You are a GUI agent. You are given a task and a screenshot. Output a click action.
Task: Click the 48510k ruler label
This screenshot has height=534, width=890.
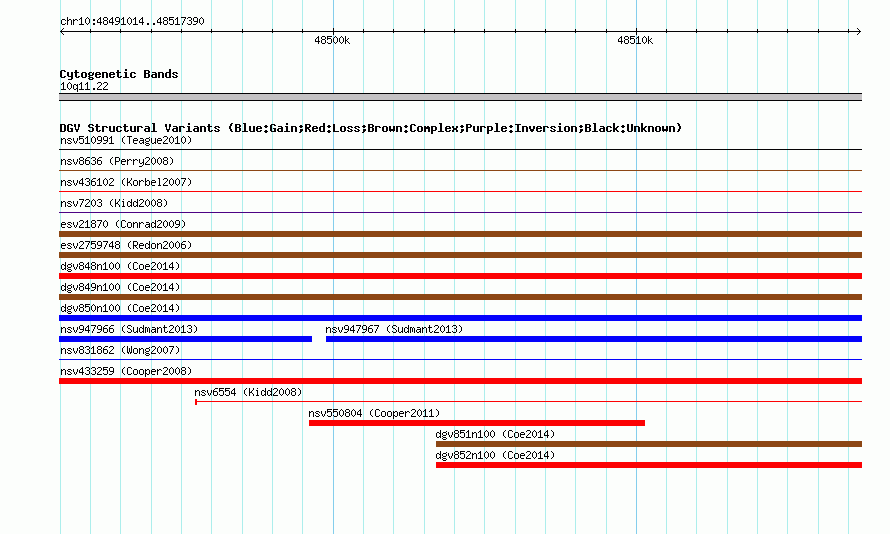635,40
